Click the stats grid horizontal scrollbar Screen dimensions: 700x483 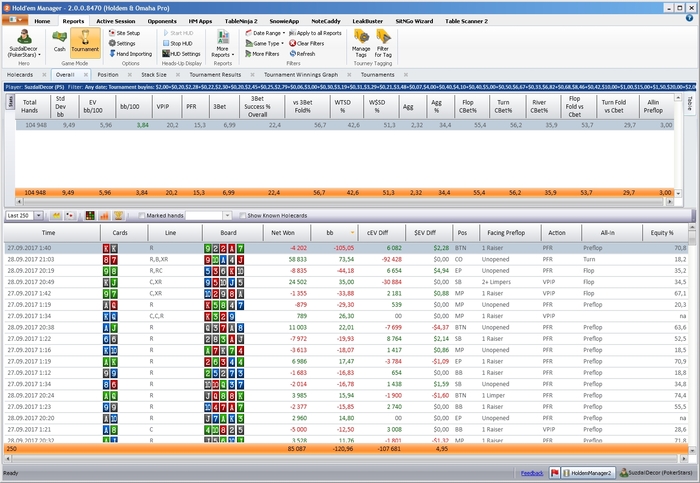tap(343, 202)
